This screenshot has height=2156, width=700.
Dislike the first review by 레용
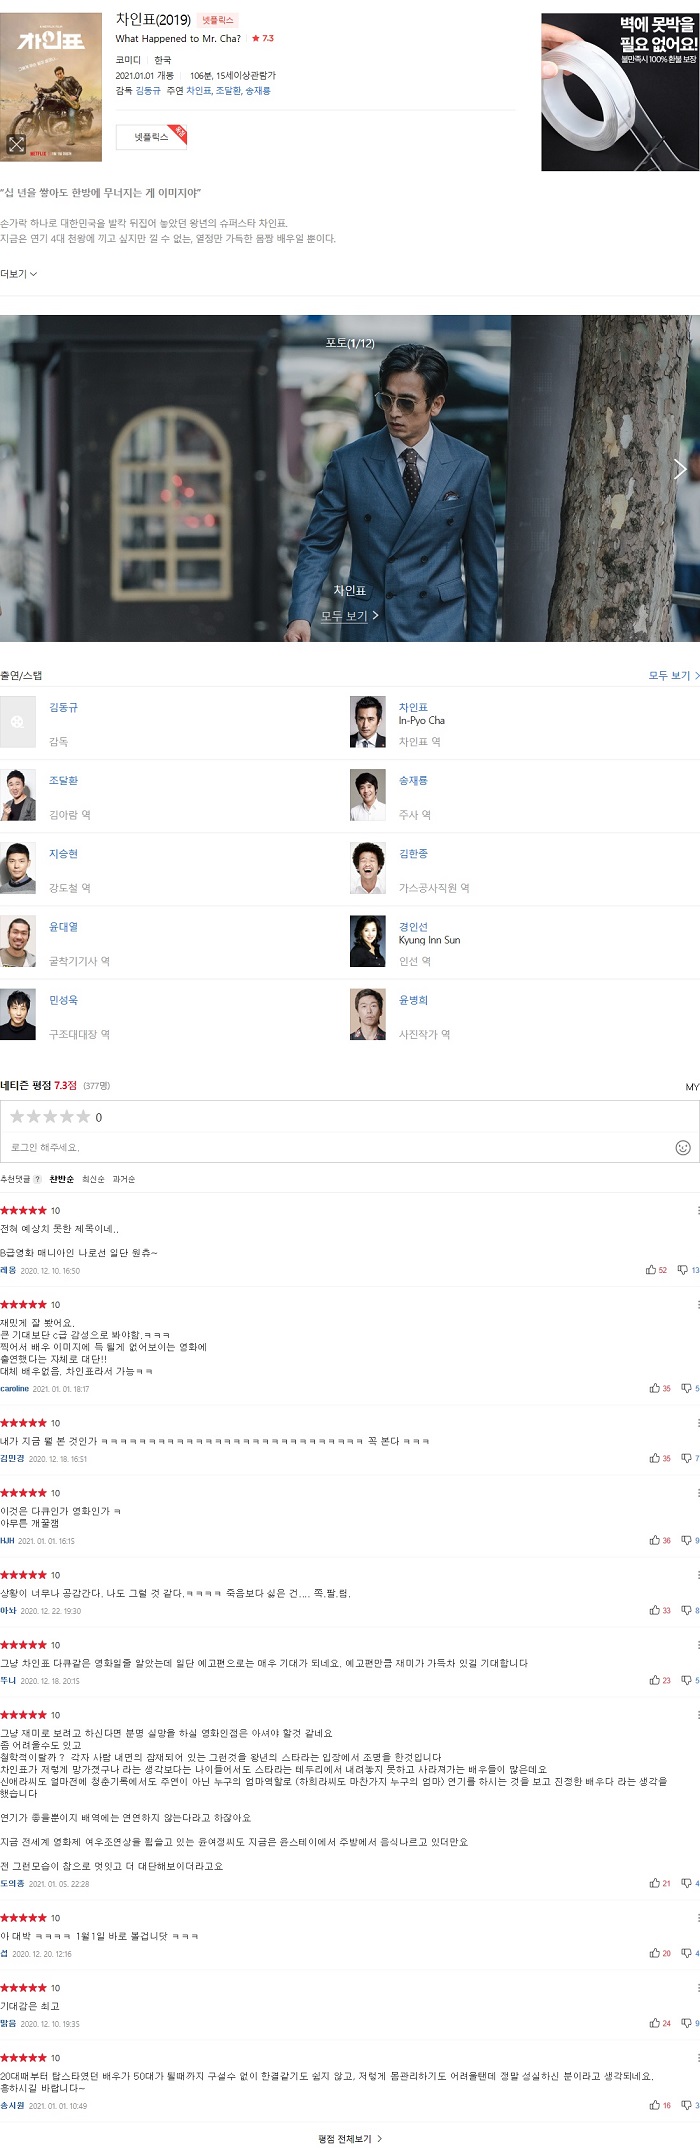689,1270
